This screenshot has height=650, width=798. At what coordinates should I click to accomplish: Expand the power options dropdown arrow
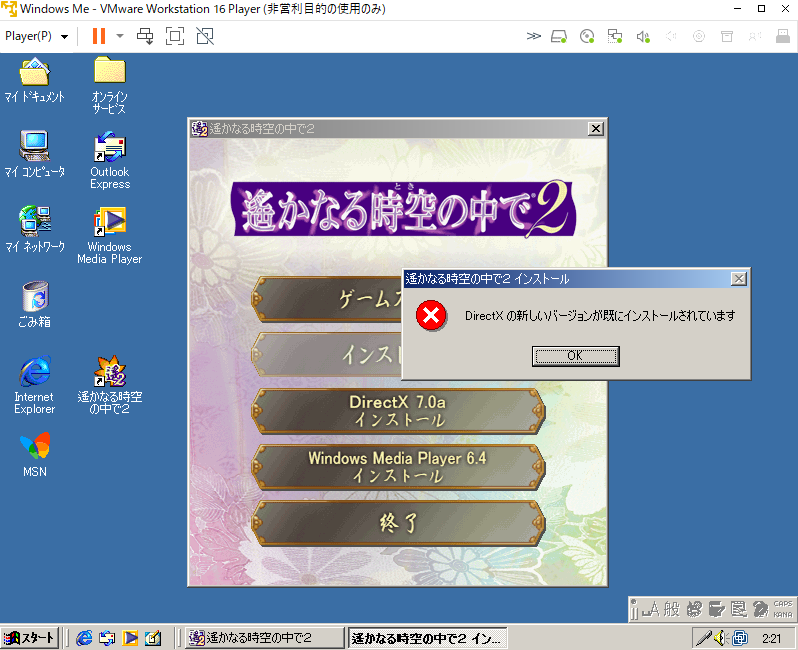tap(120, 36)
